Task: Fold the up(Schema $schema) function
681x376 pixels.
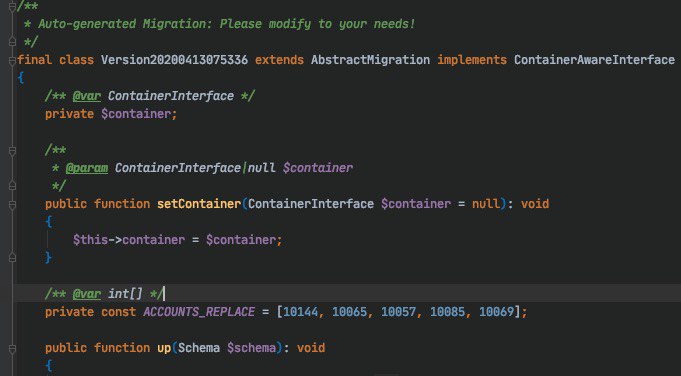Action: tap(12, 348)
